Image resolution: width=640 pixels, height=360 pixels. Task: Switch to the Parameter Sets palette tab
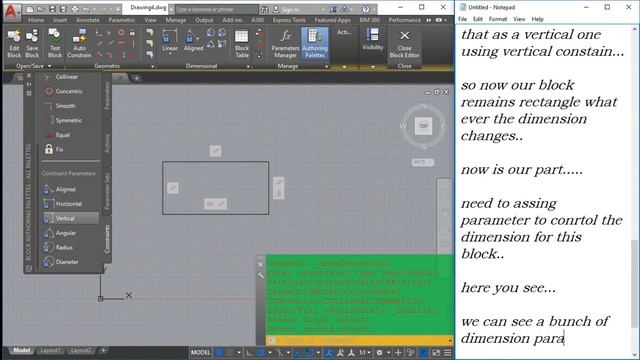pyautogui.click(x=107, y=190)
